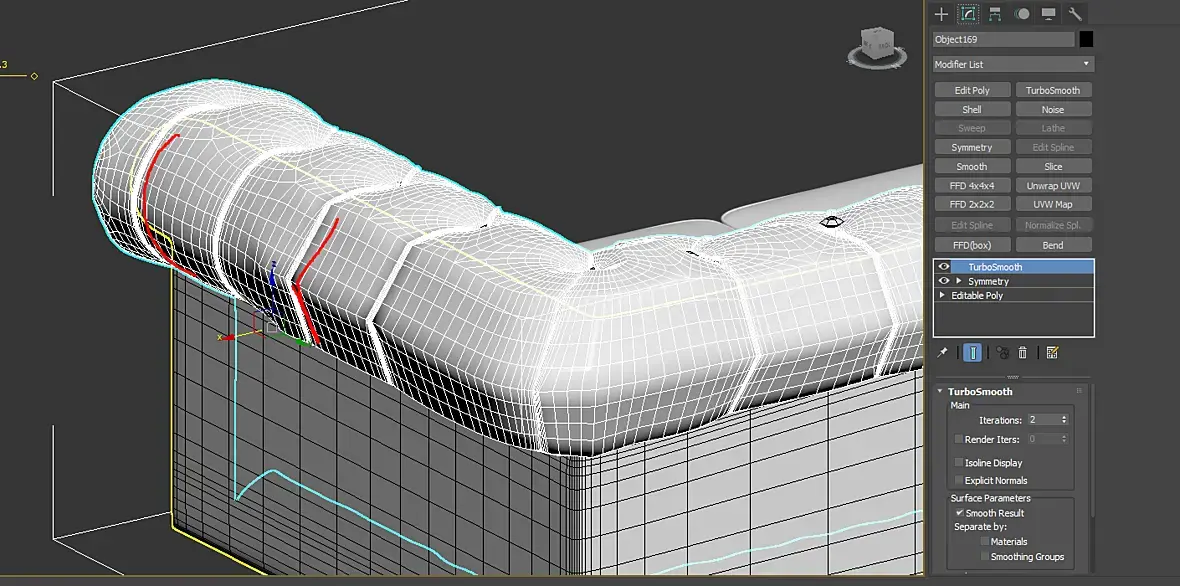
Task: Add the FFD 4x4x4 modifier
Action: coord(972,185)
